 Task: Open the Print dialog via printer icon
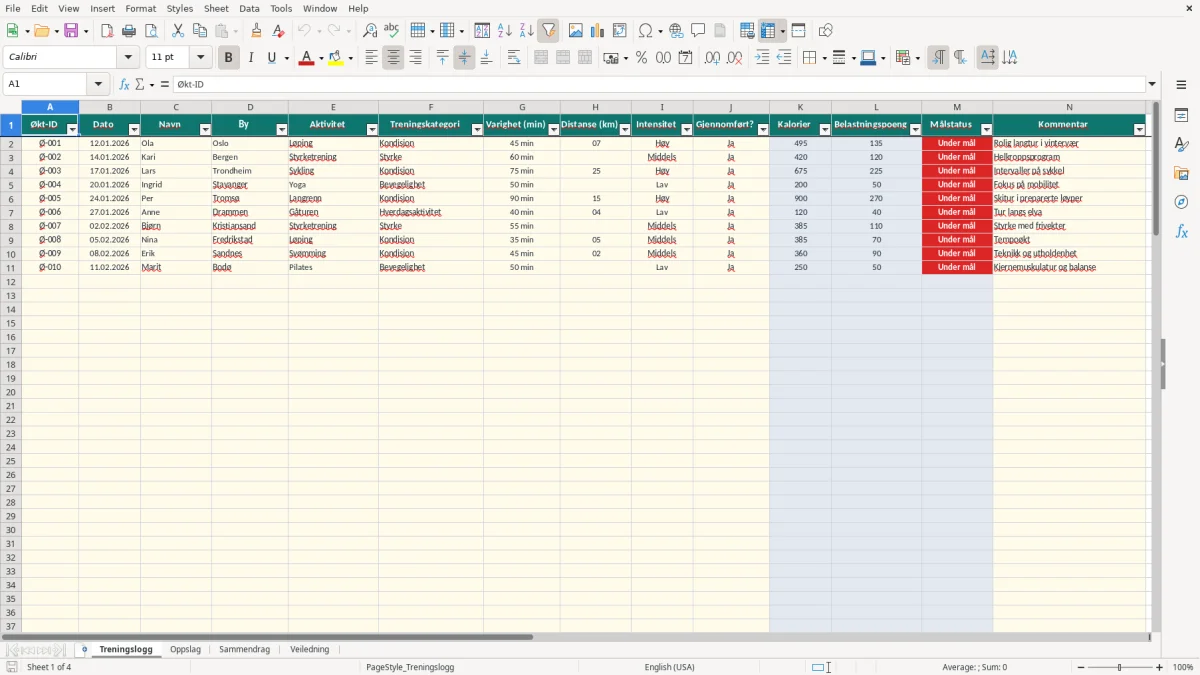point(129,31)
